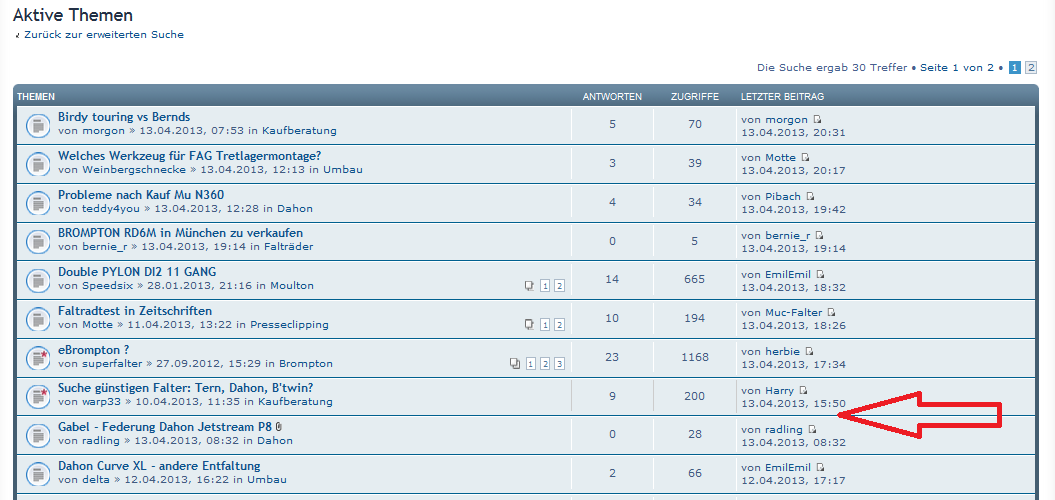Click topic status icon for Birdy touring row
This screenshot has width=1055, height=500.
tap(38, 126)
